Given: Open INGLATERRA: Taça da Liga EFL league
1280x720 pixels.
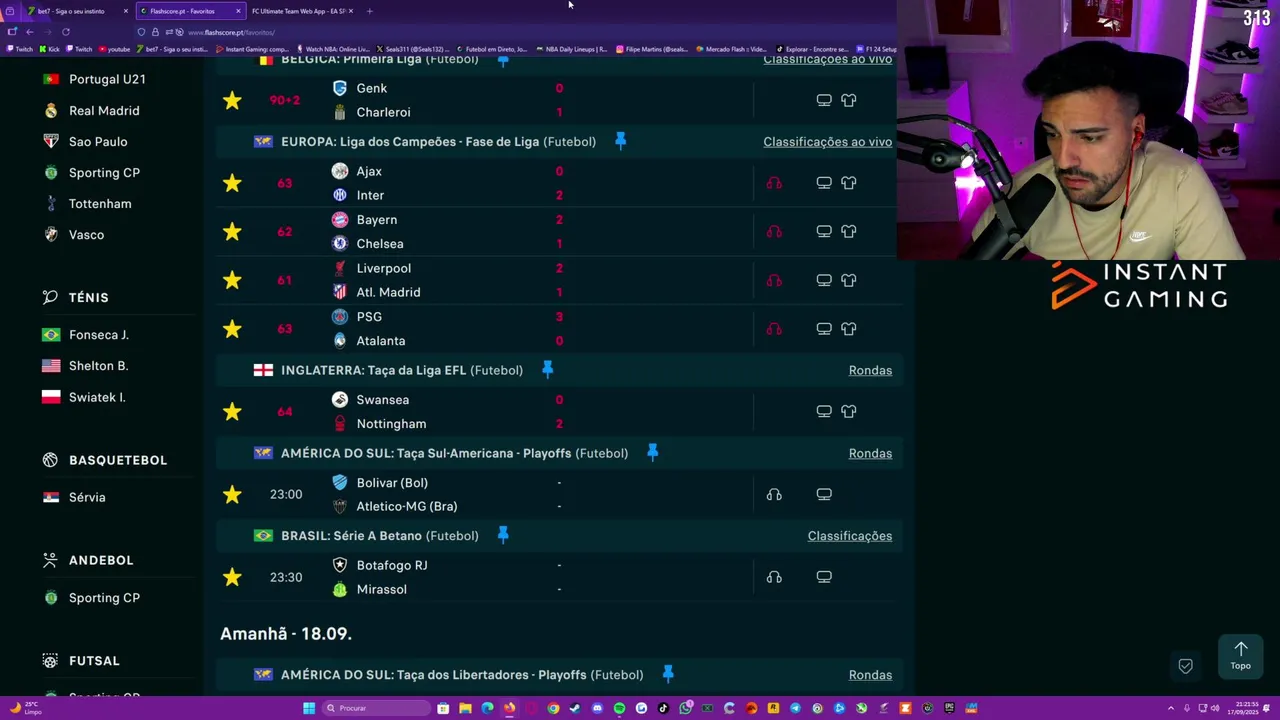Looking at the screenshot, I should point(402,370).
